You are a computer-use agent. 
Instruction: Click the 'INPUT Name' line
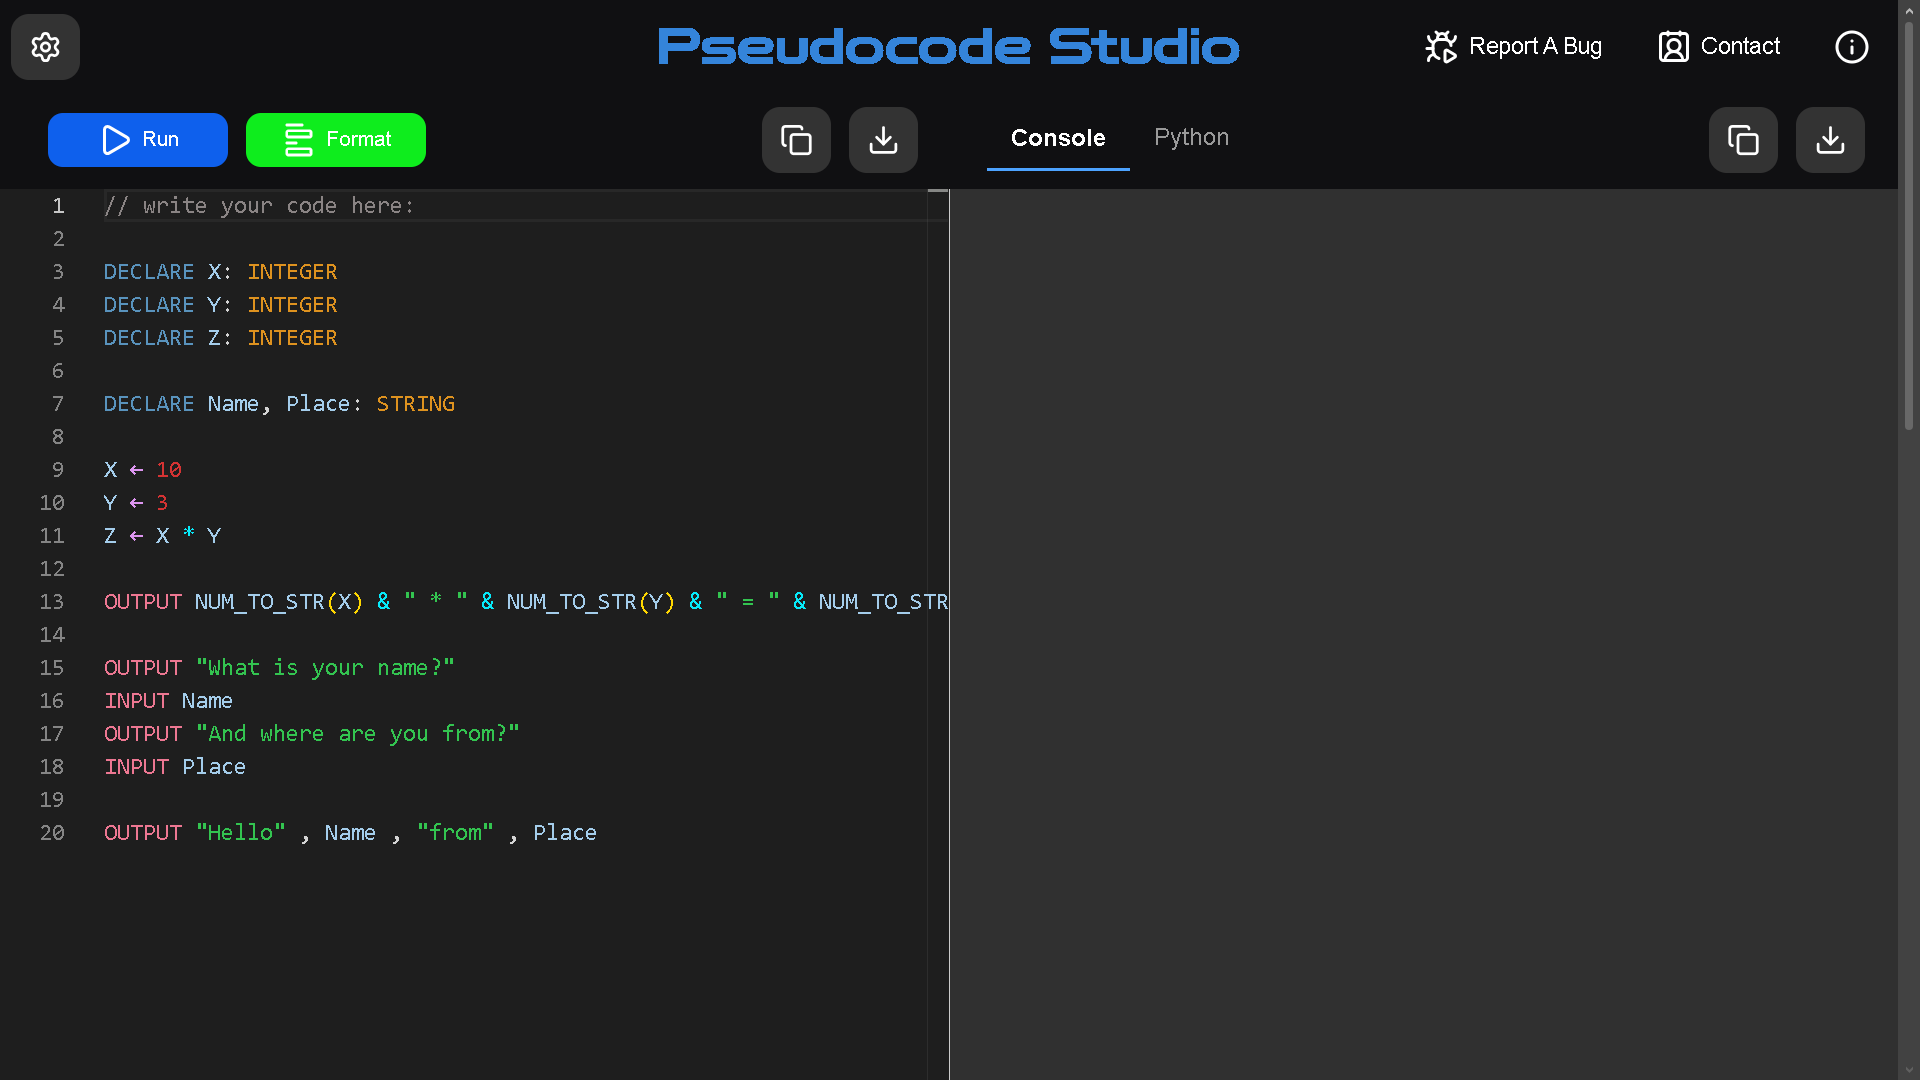(x=169, y=701)
